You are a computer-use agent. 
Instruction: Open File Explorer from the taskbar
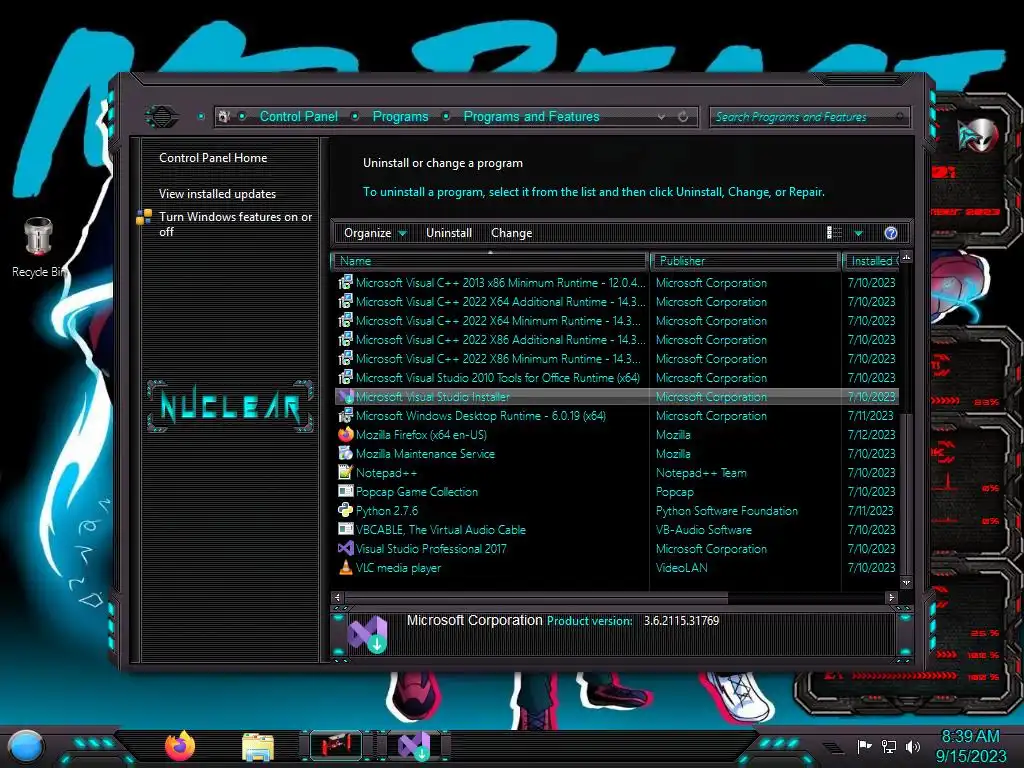pos(258,747)
